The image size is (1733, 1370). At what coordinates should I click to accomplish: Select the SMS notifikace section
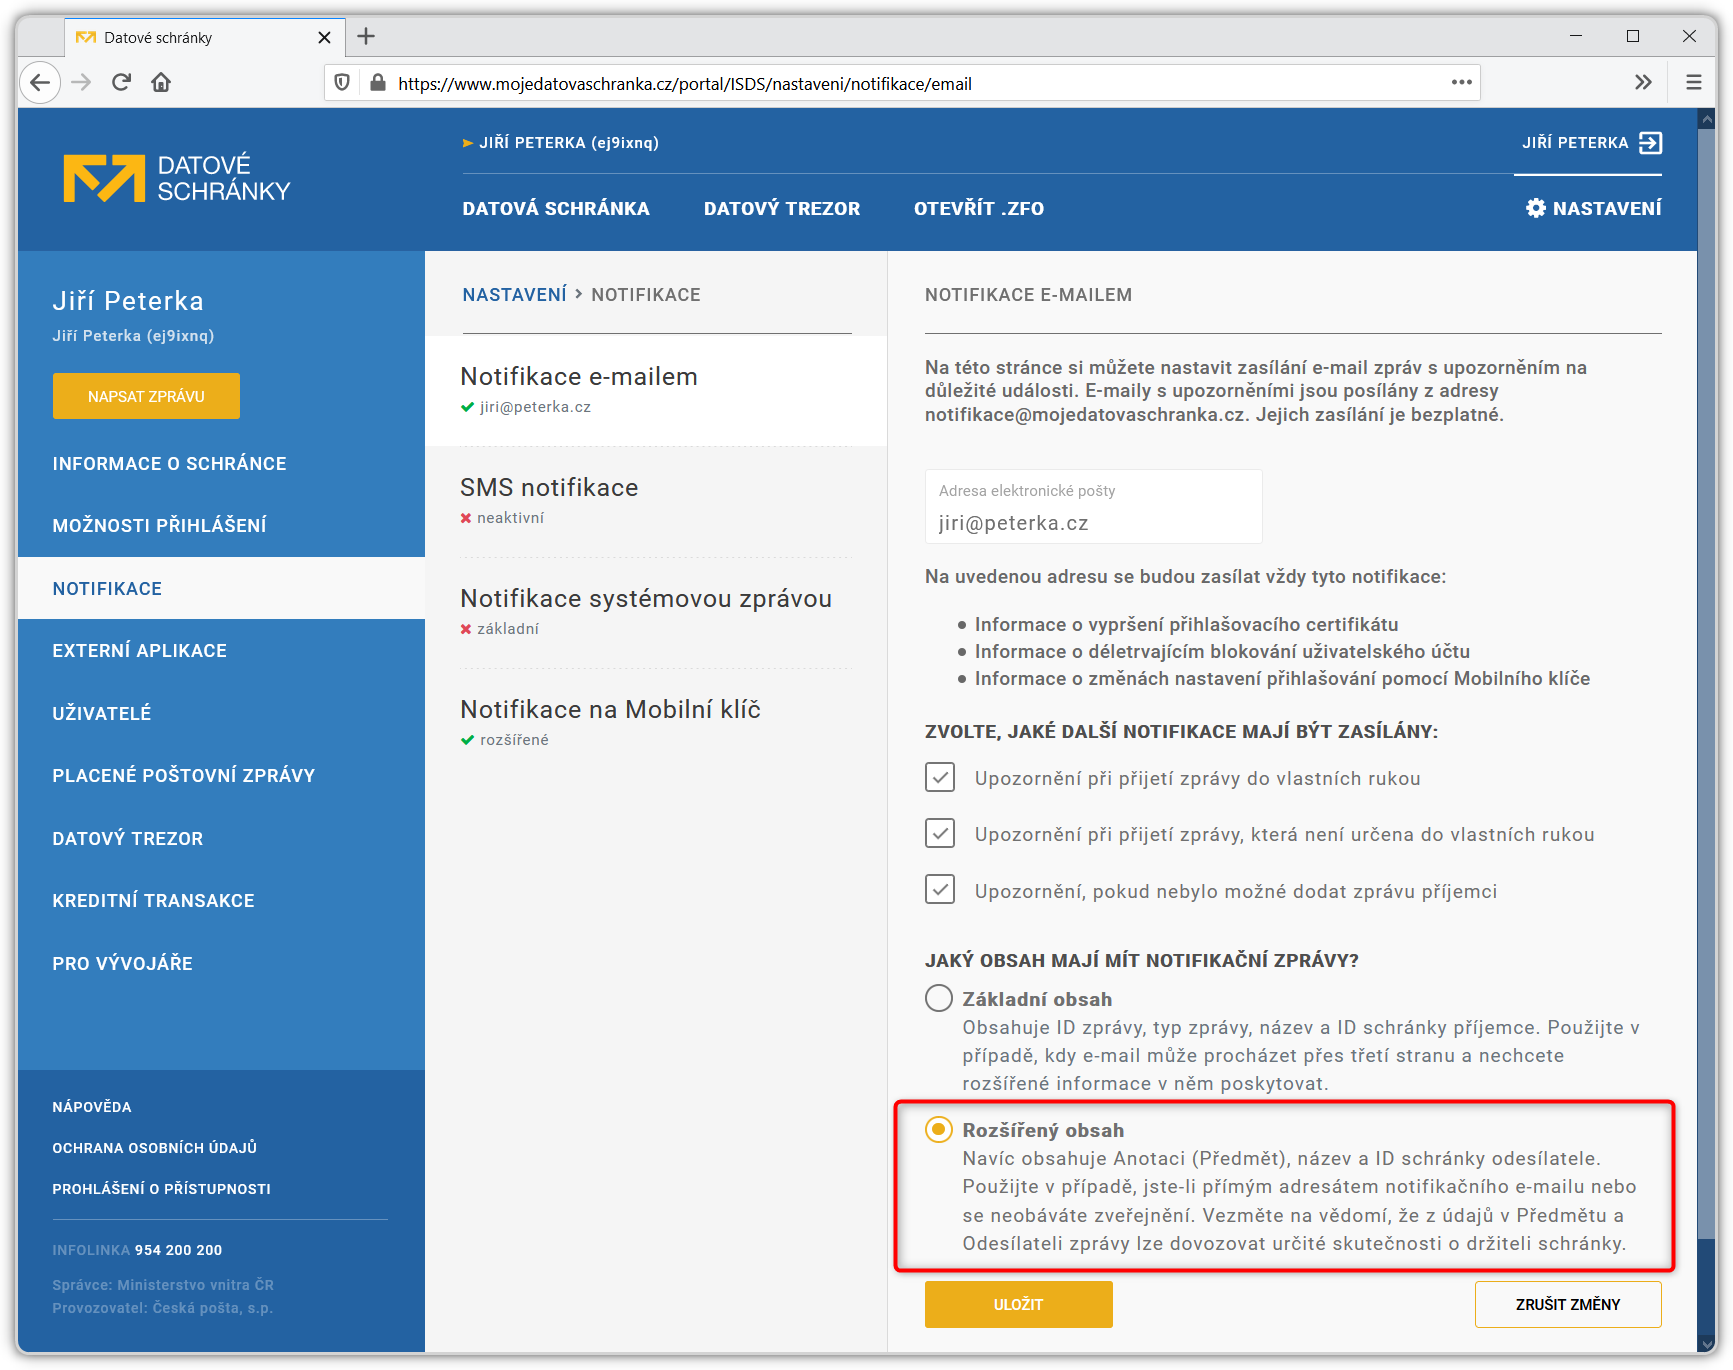click(656, 501)
